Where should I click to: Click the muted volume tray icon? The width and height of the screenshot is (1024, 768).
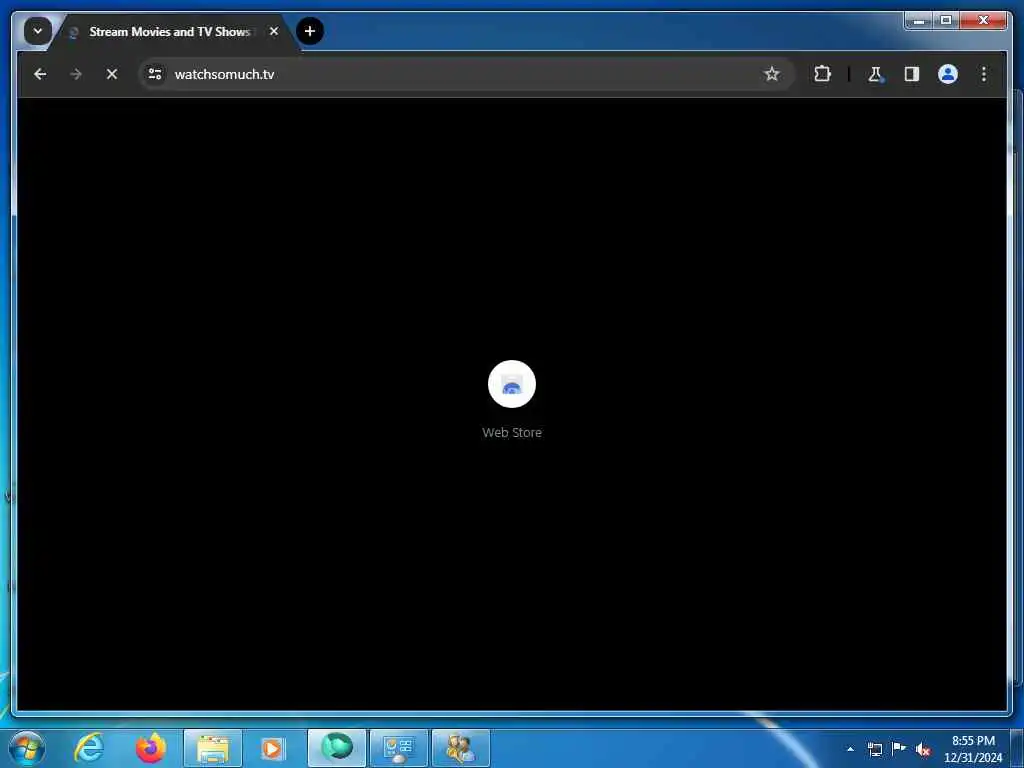tap(923, 750)
